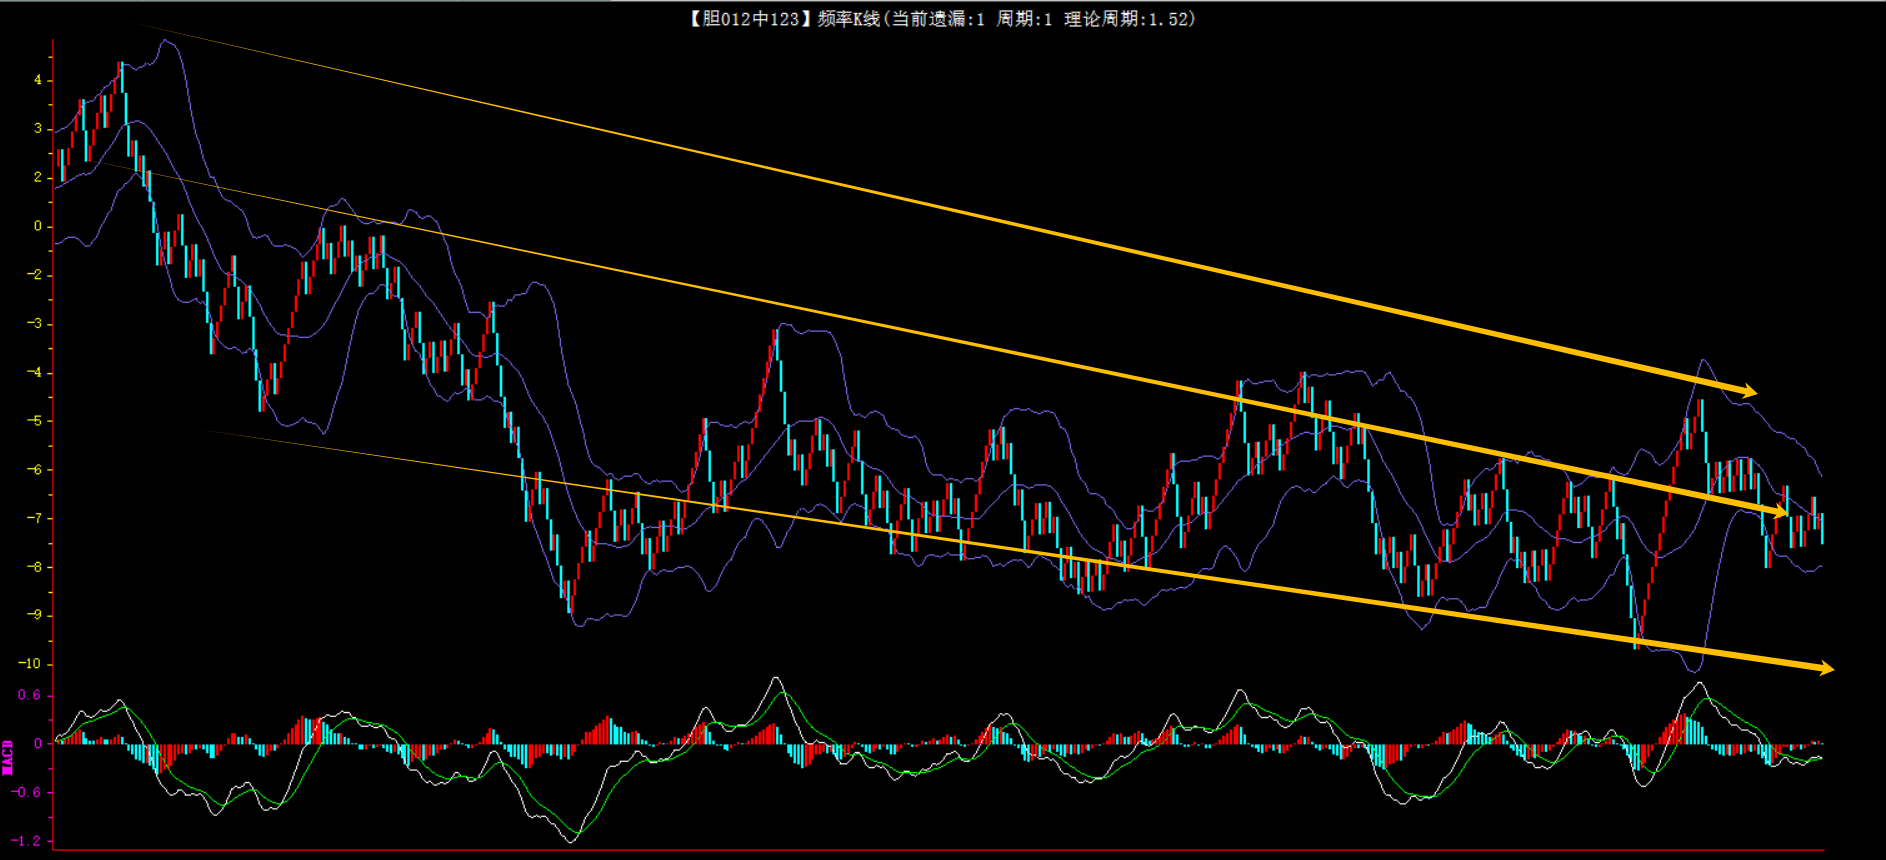
Task: Click the arrowhead of the top trend line
Action: click(x=1748, y=391)
